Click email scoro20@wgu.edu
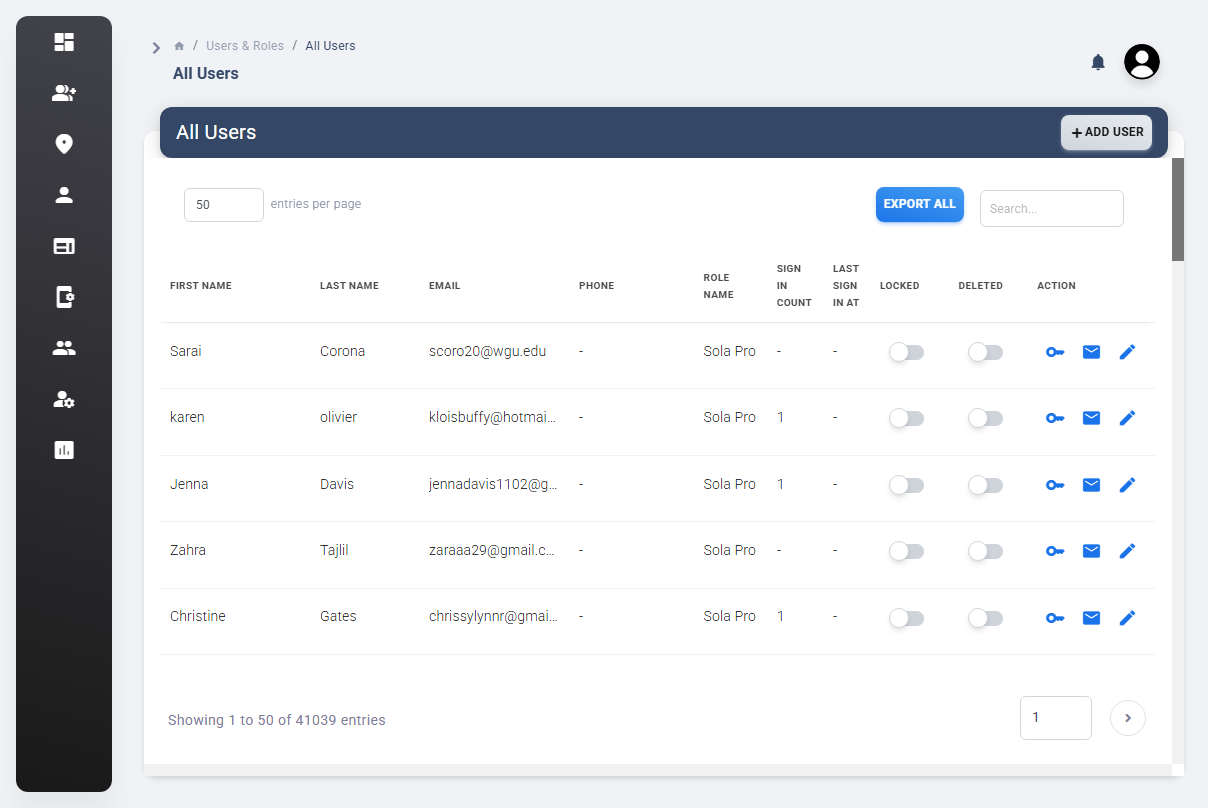 (x=488, y=352)
